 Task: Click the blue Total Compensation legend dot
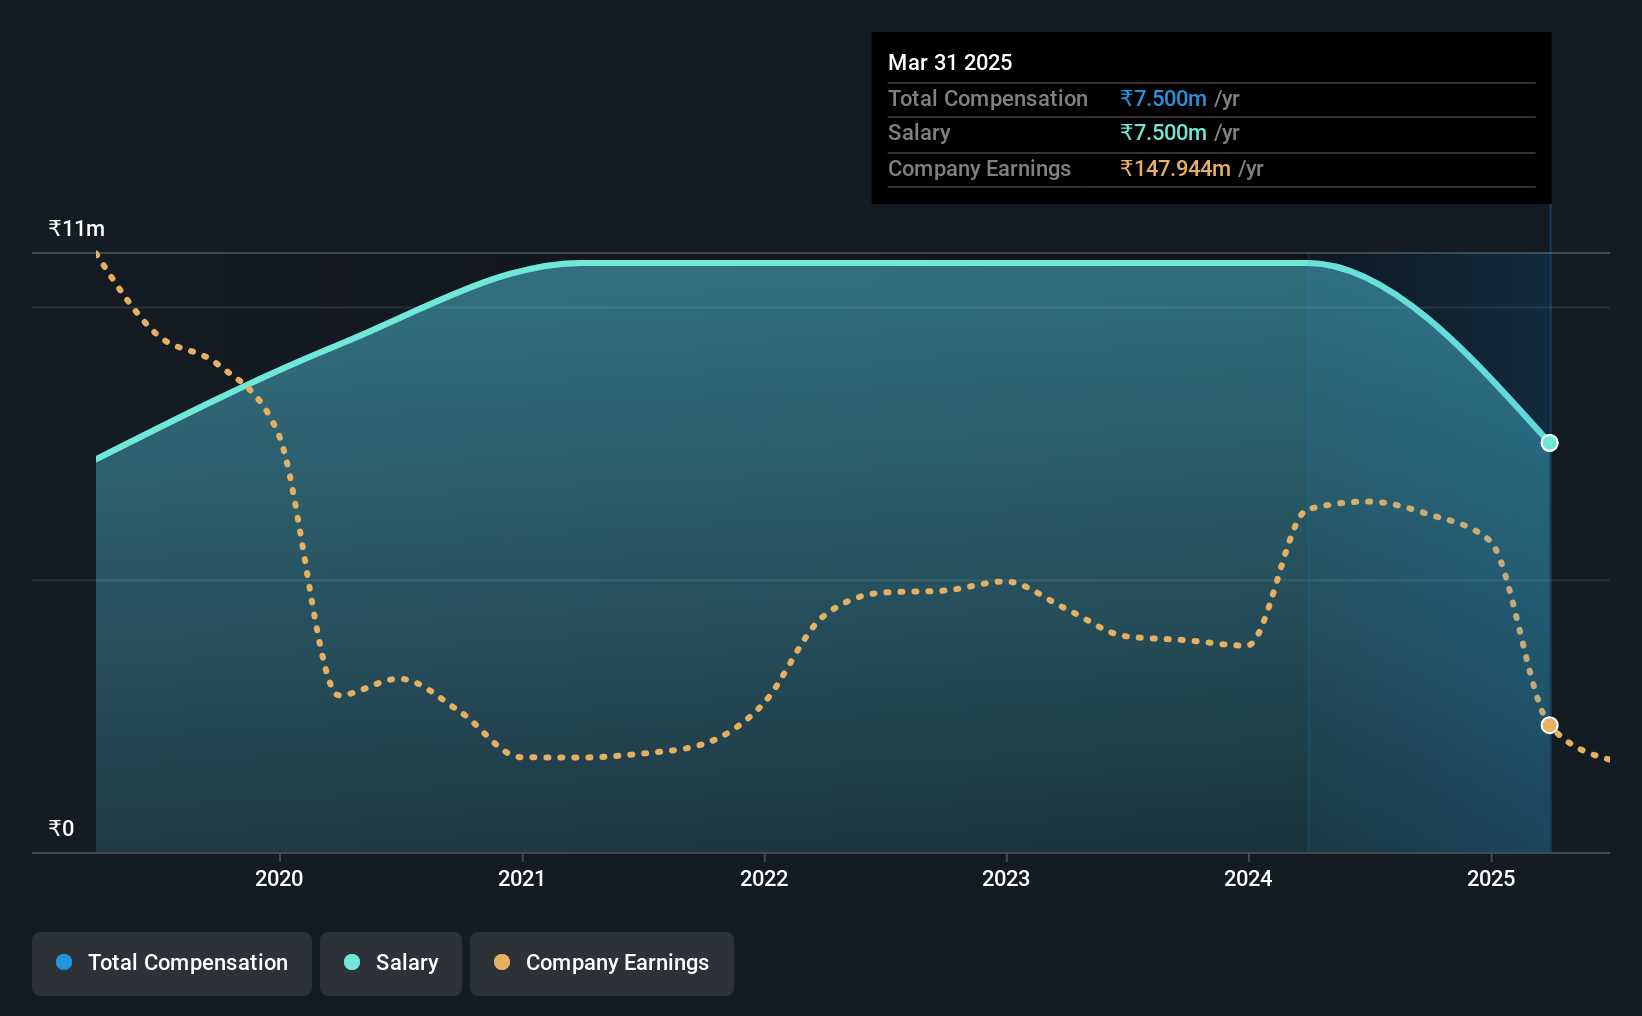(x=64, y=962)
